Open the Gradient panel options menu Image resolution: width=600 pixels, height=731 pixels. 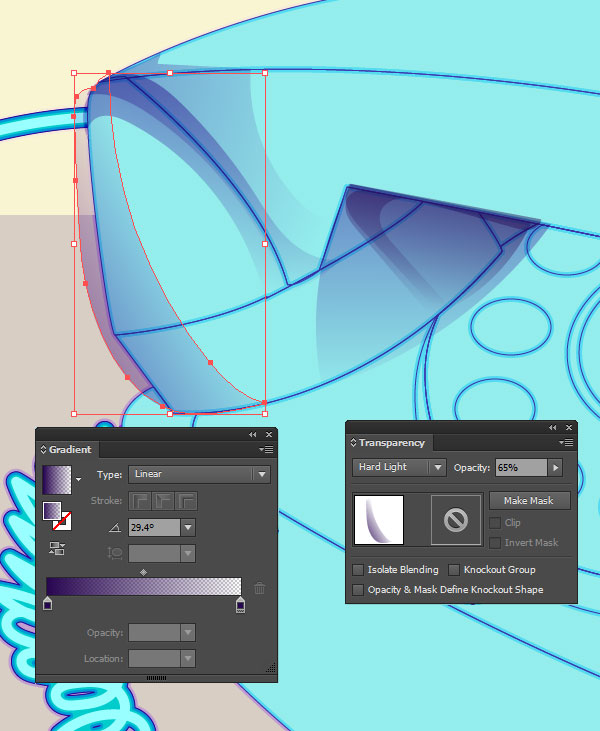pyautogui.click(x=266, y=449)
